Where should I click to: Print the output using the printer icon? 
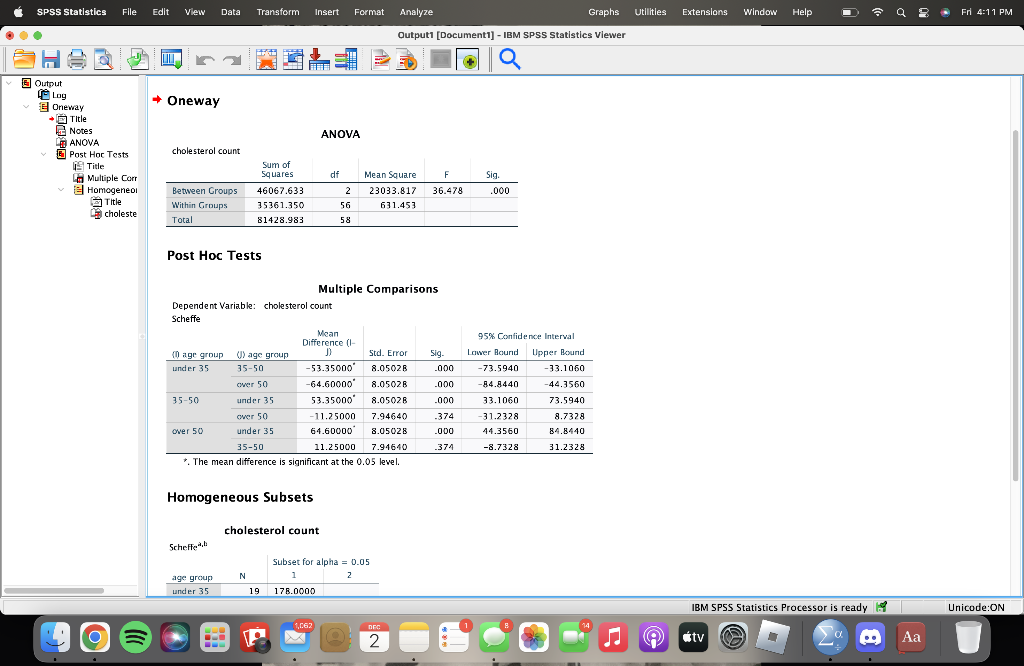tap(76, 59)
